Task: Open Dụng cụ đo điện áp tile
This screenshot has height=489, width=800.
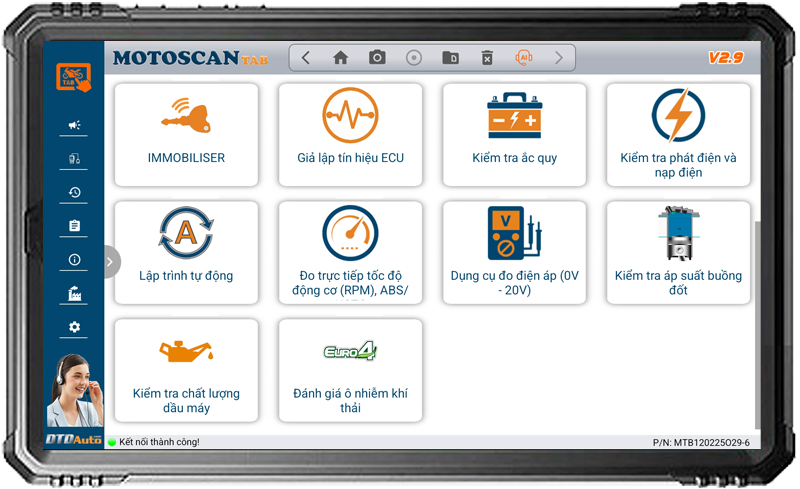Action: pyautogui.click(x=514, y=253)
